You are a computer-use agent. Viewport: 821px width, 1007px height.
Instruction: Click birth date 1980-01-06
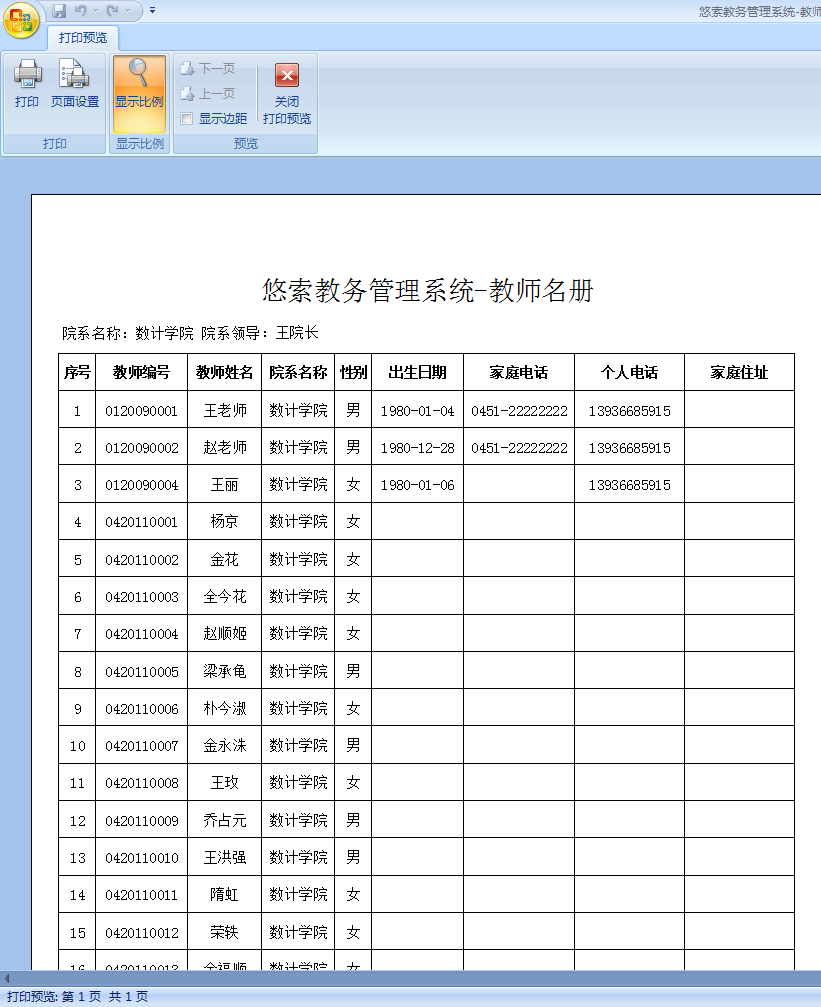[x=418, y=486]
